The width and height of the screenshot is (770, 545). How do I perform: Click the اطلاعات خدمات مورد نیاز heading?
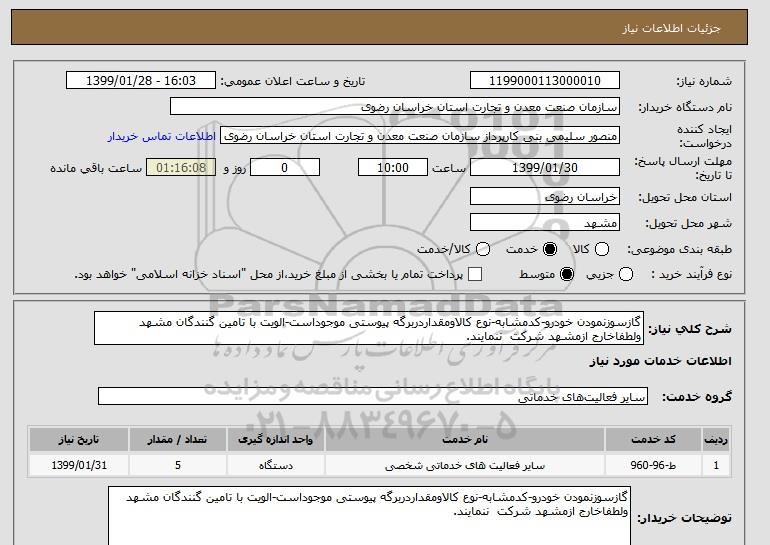click(x=660, y=361)
